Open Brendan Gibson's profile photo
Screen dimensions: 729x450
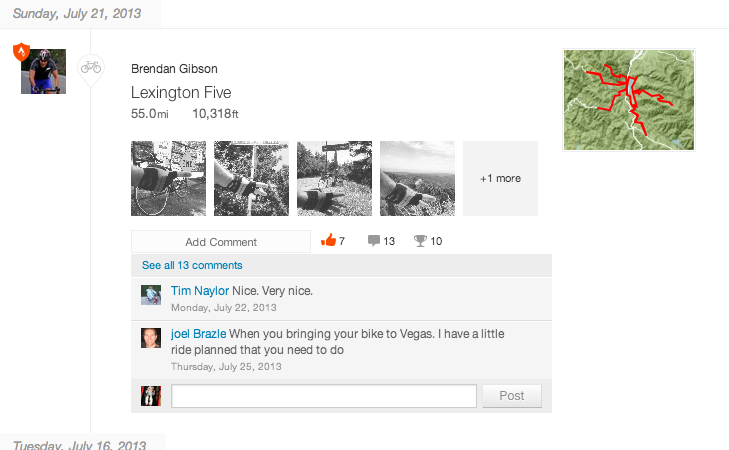pos(45,72)
